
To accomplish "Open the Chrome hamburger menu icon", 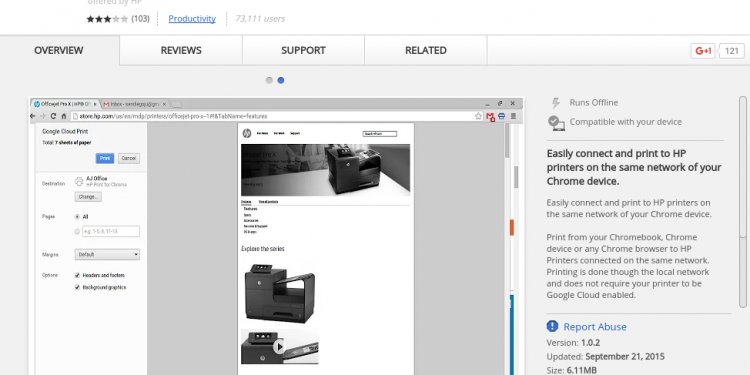I will click(513, 116).
